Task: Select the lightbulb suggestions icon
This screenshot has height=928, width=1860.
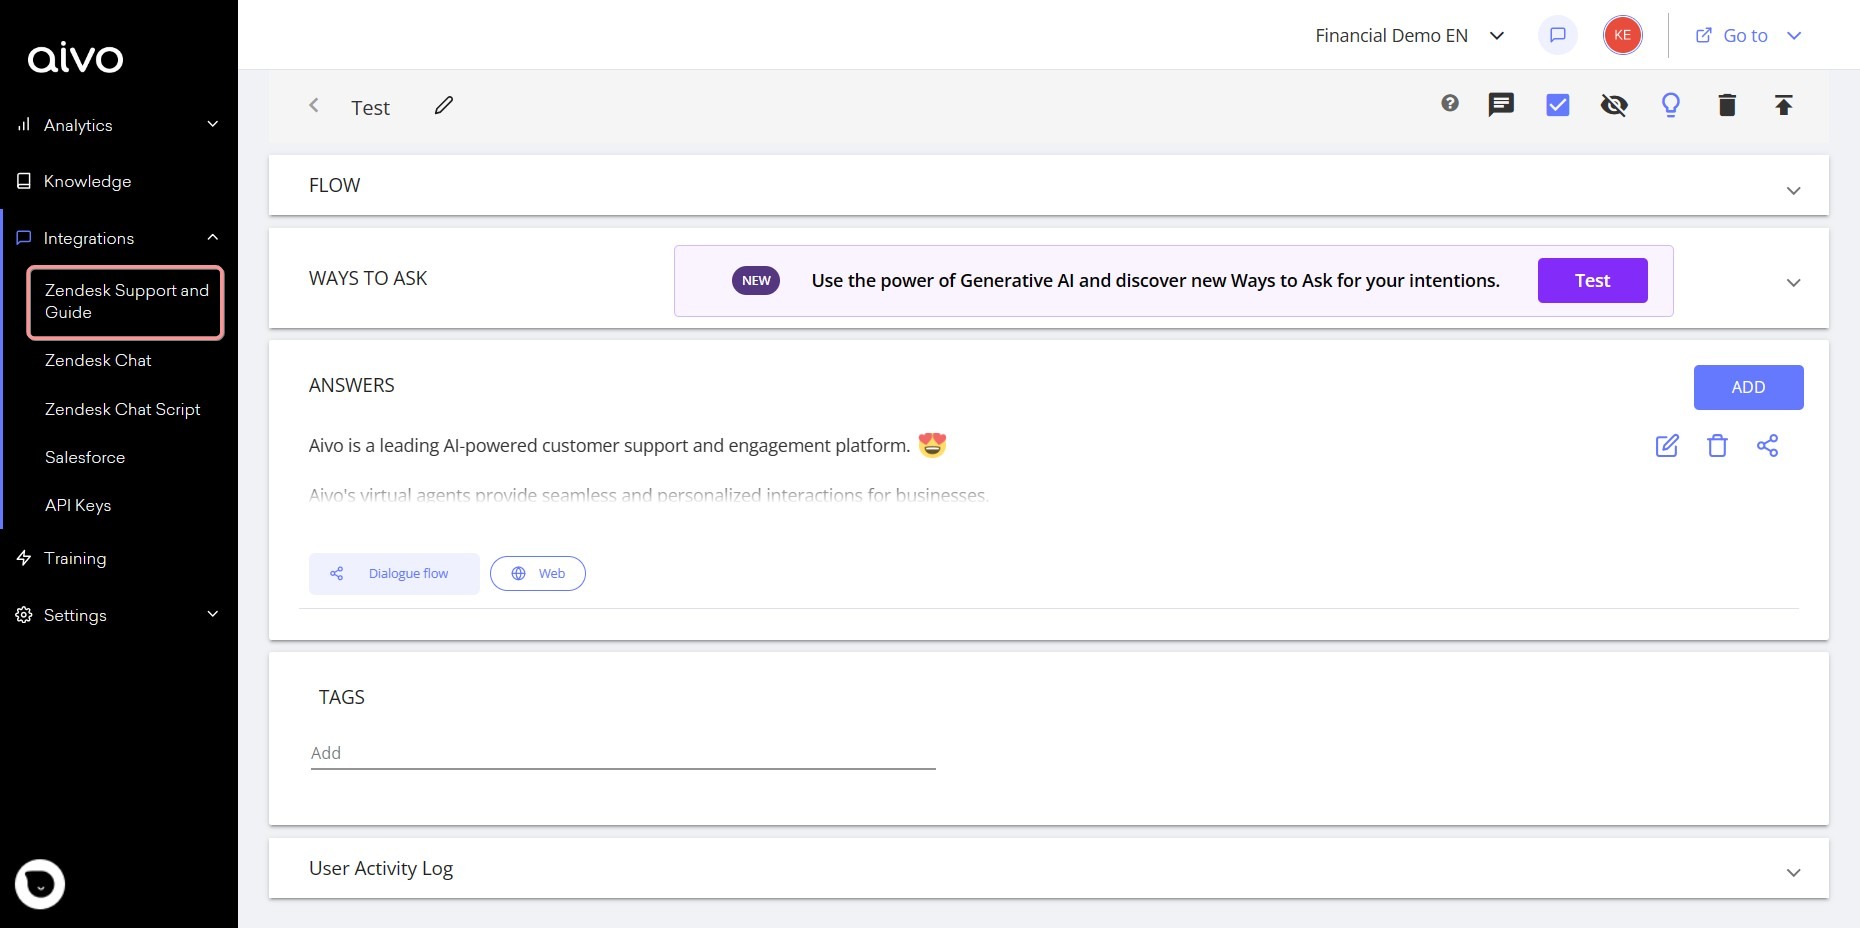Action: pos(1670,104)
